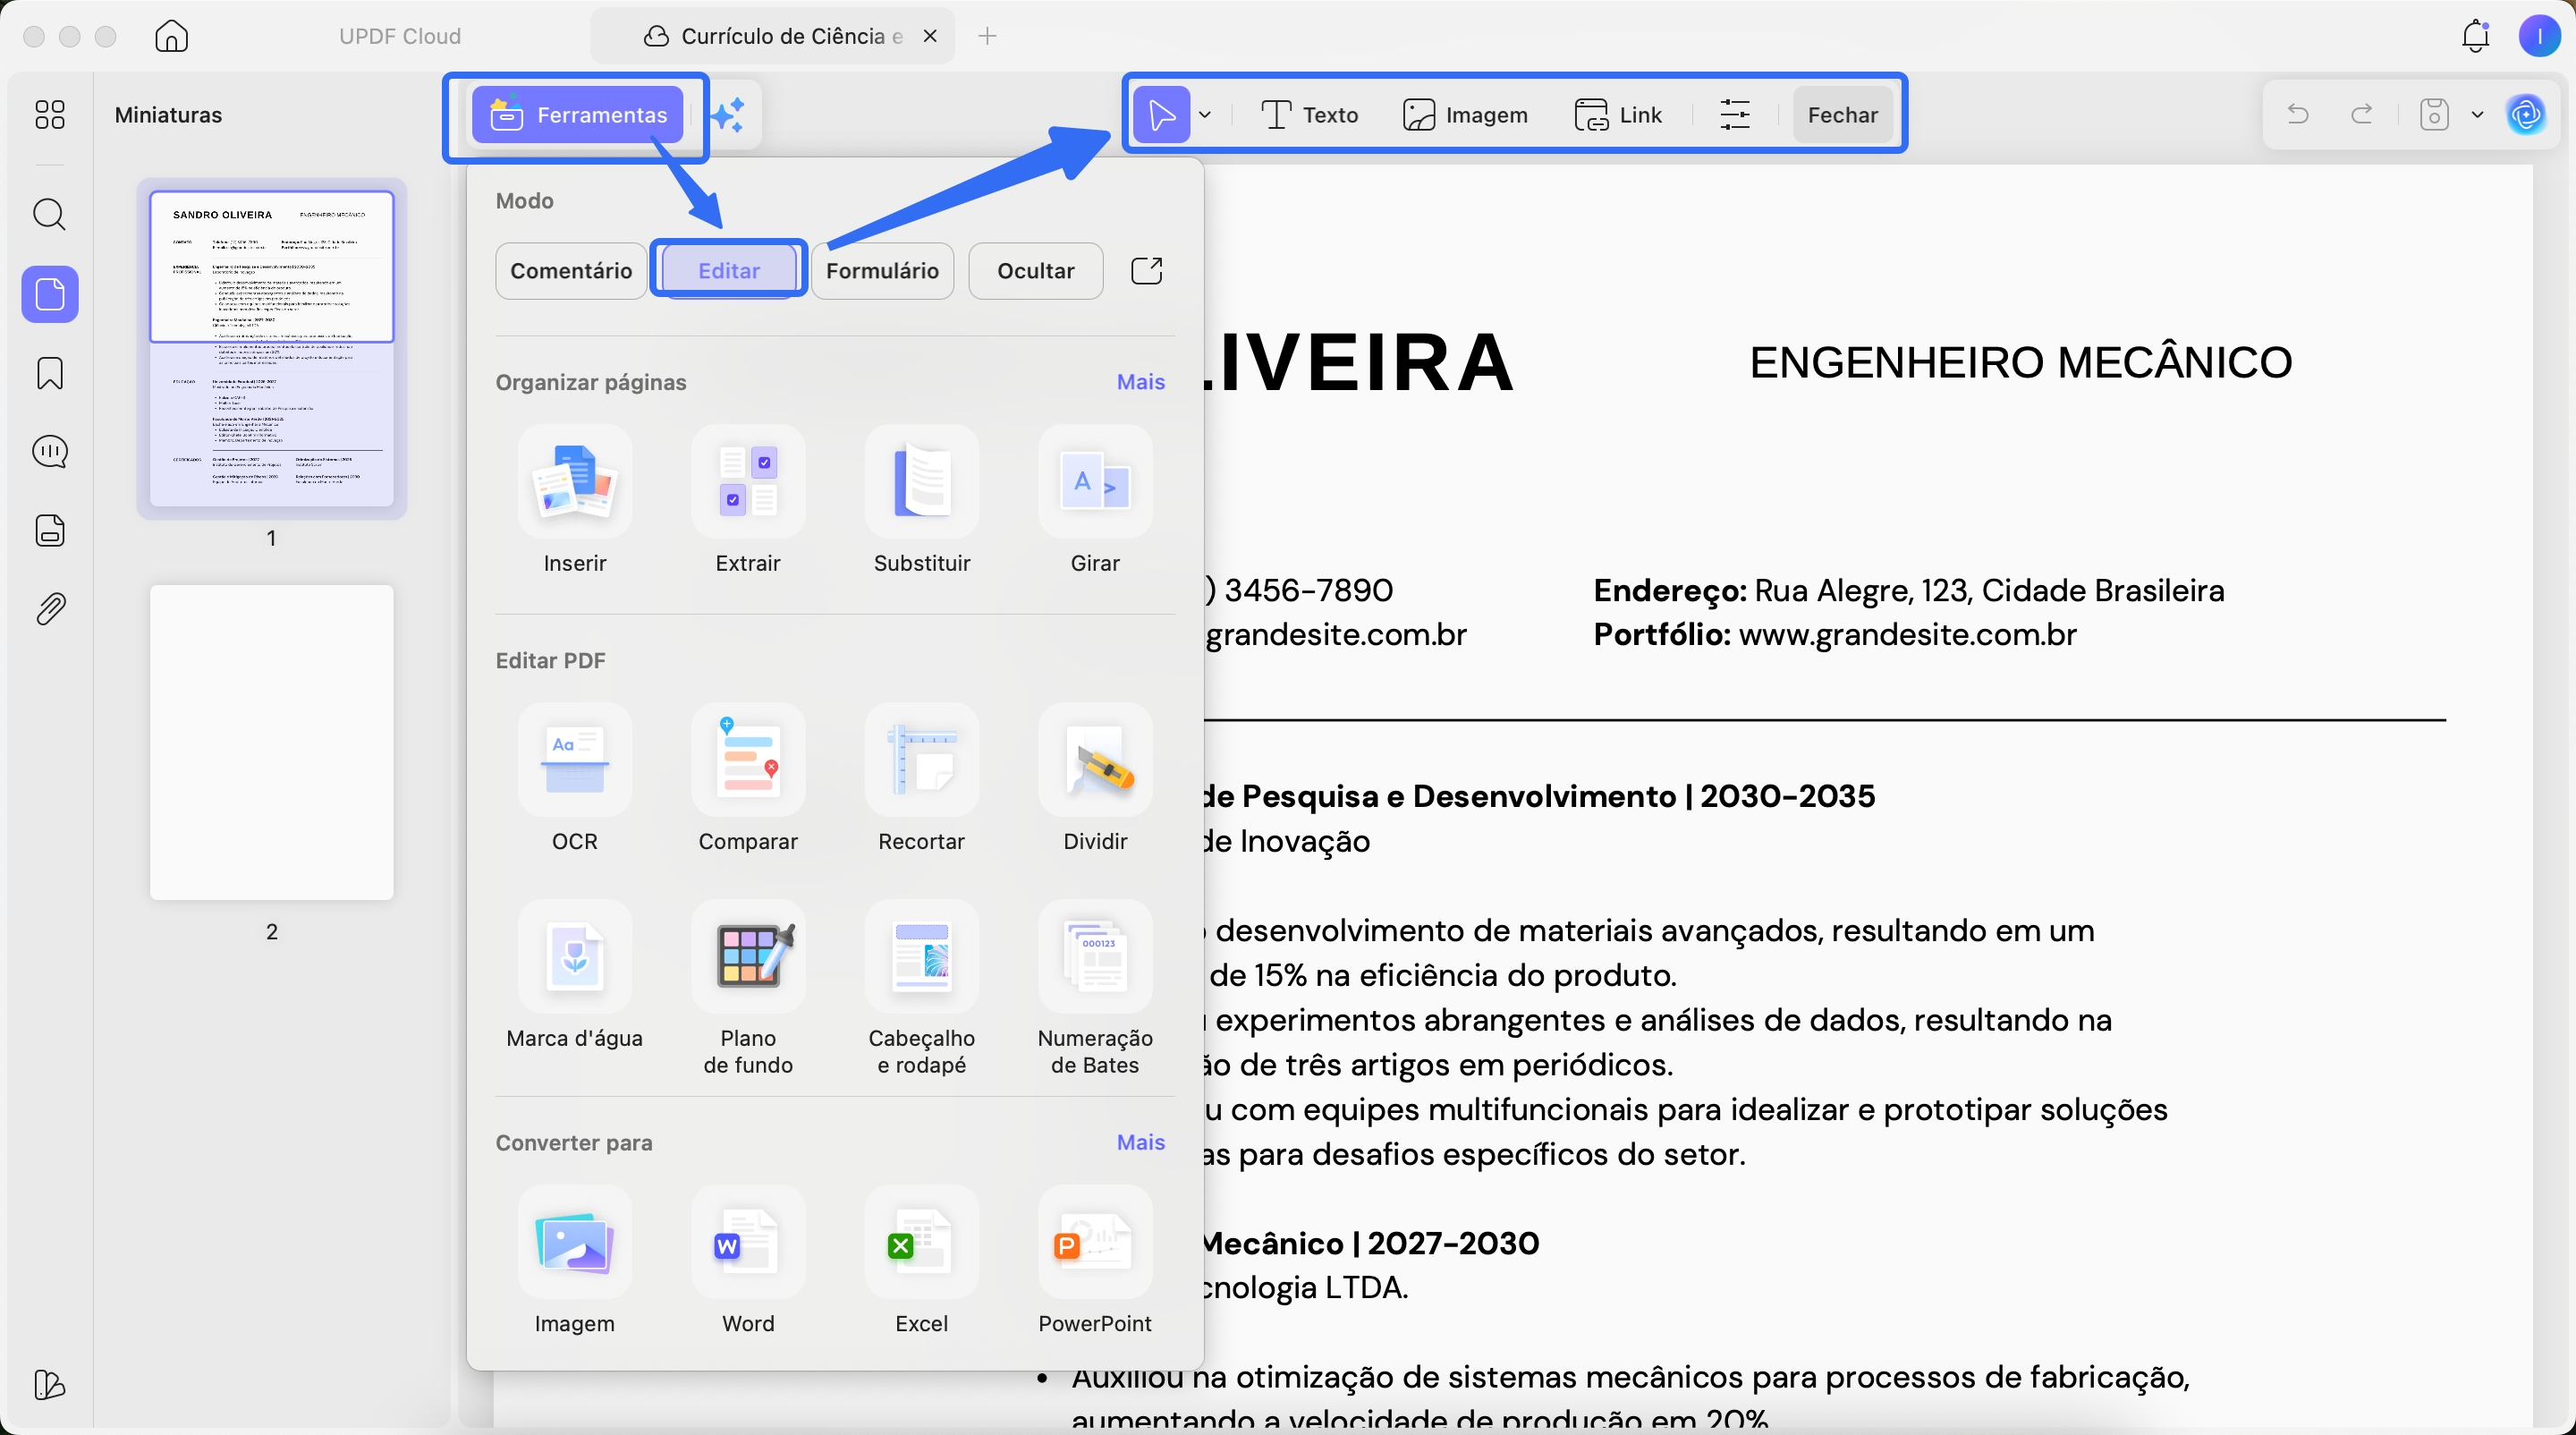Select page 1 thumbnail
The height and width of the screenshot is (1435, 2576).
(271, 348)
